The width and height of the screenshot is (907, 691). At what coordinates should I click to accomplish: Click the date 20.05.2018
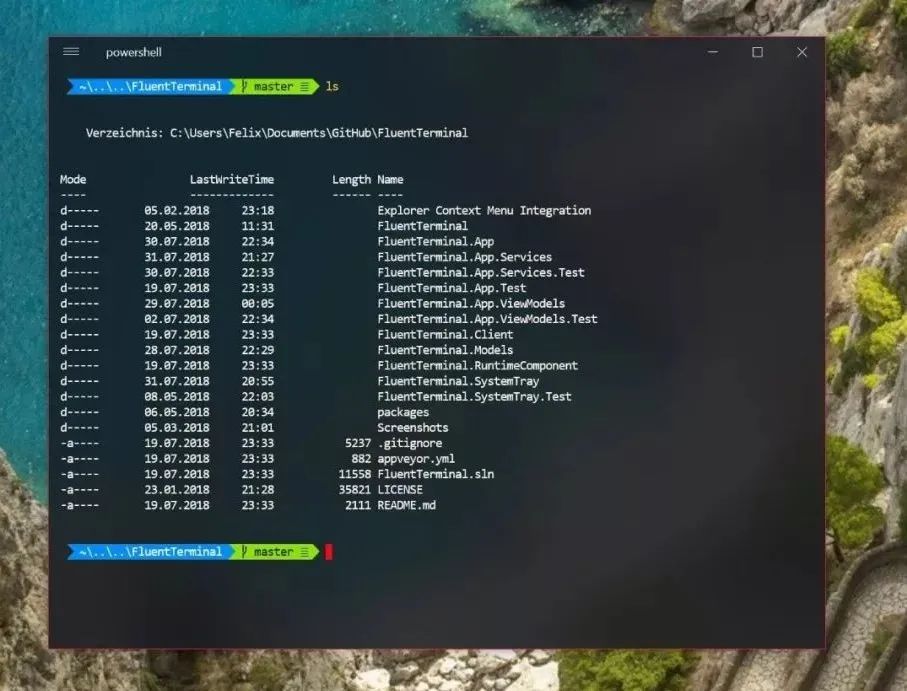coord(177,226)
